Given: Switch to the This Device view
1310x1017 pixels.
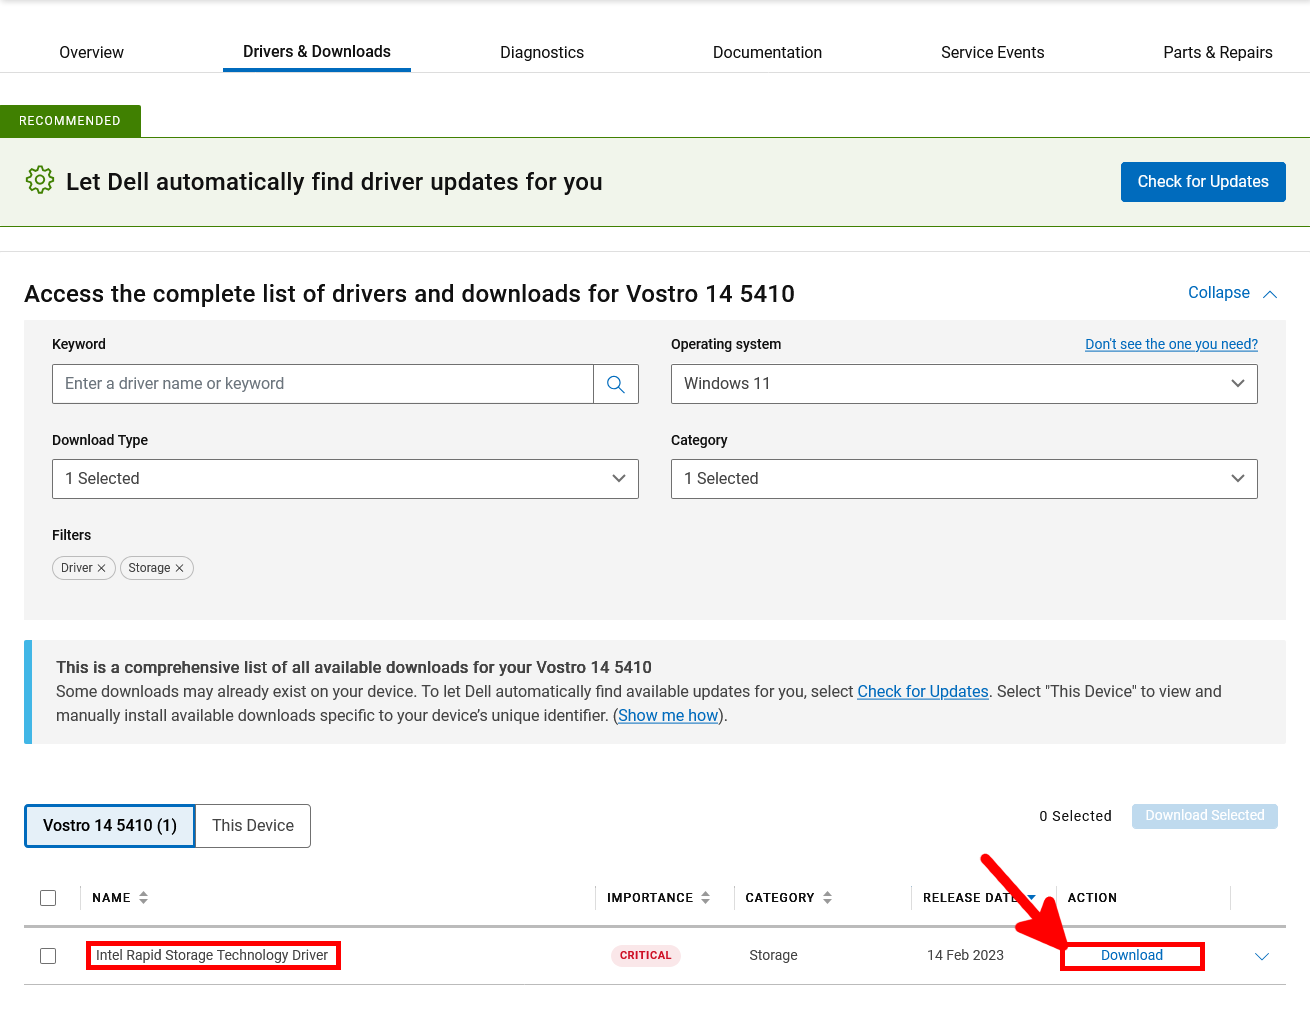Looking at the screenshot, I should click(x=252, y=825).
